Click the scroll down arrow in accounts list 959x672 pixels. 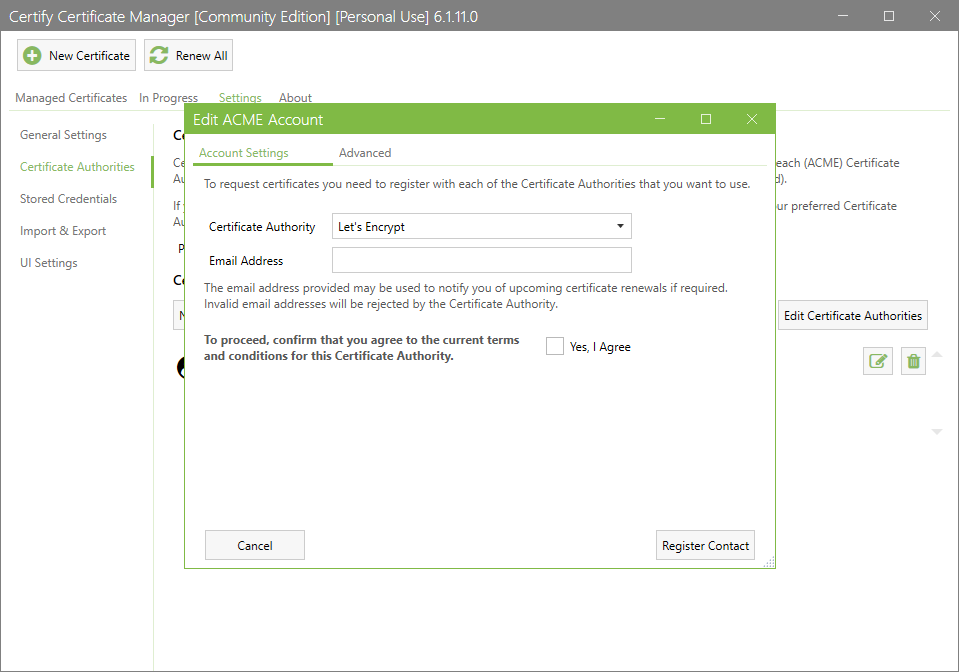point(936,432)
